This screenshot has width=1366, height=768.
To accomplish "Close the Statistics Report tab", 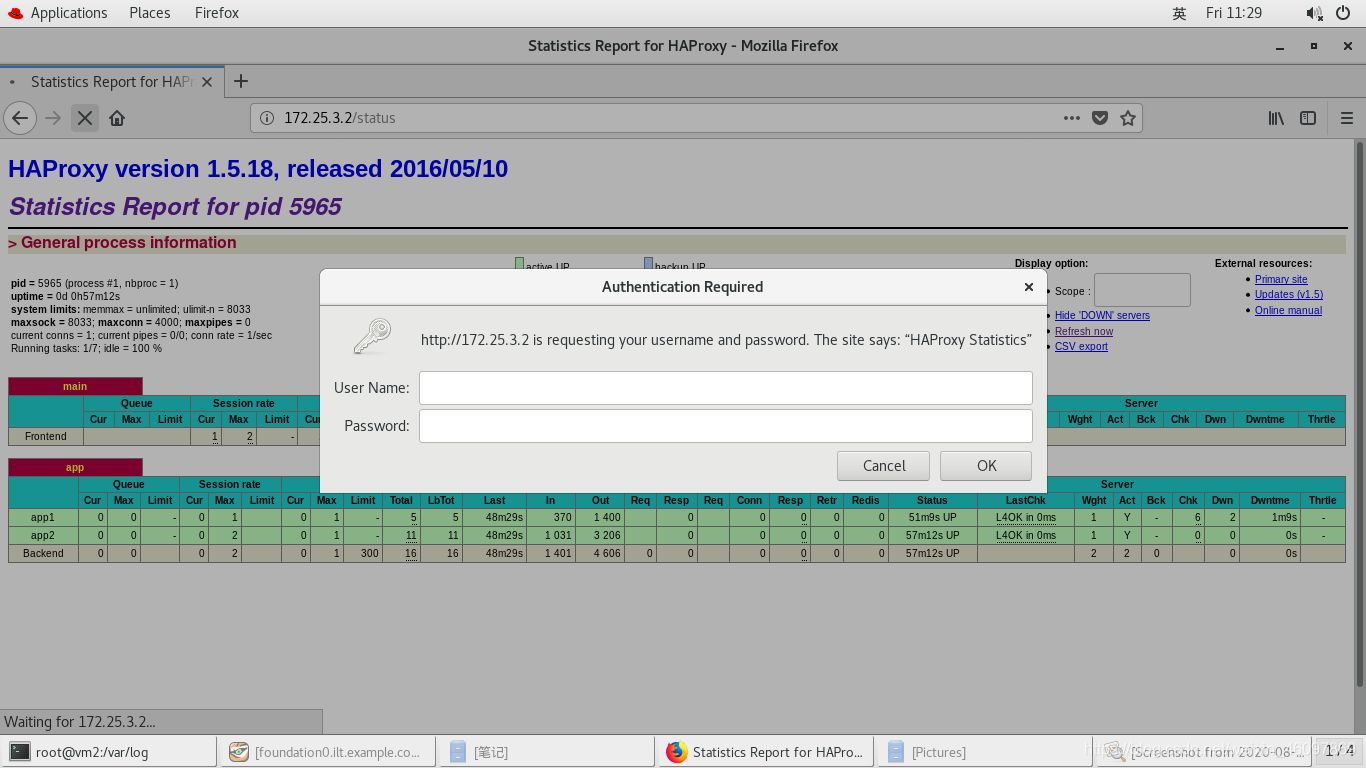I will point(207,82).
